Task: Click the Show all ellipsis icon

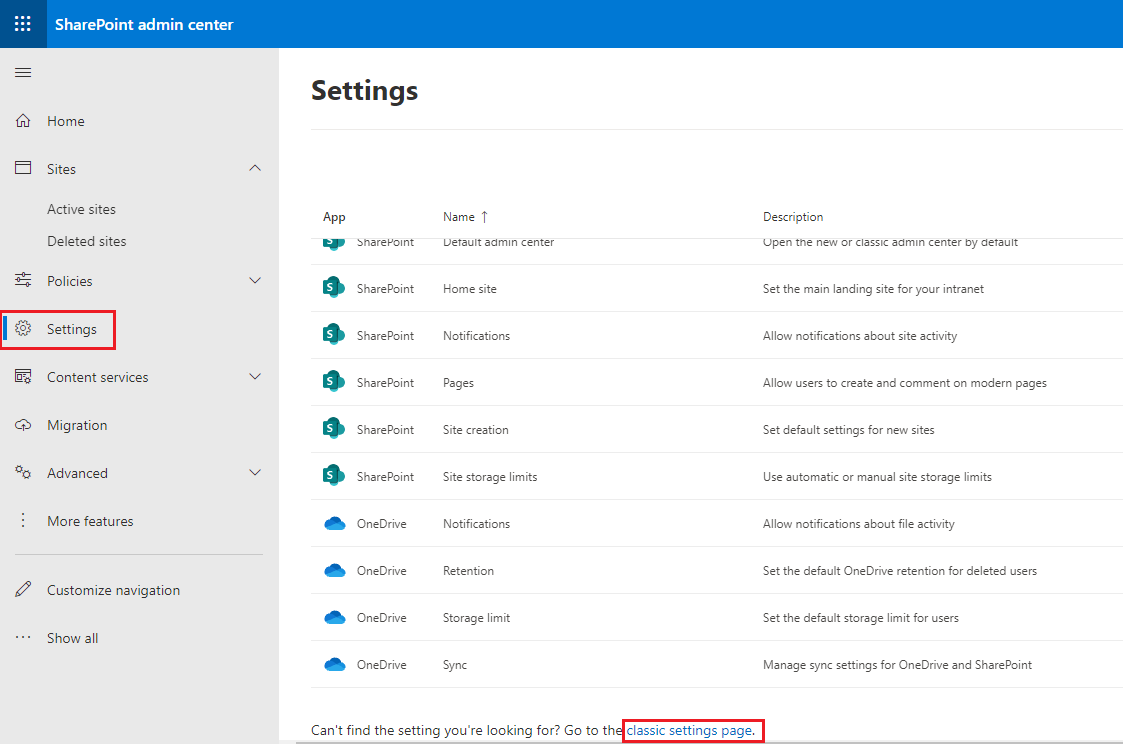Action: 23,637
